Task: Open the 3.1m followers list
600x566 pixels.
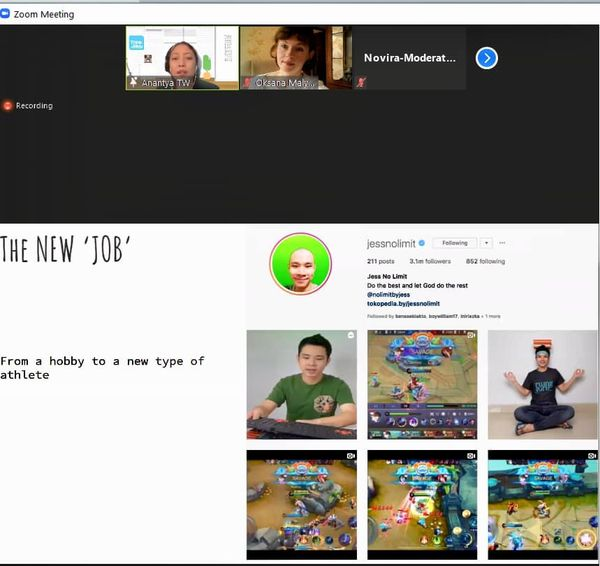Action: [429, 261]
